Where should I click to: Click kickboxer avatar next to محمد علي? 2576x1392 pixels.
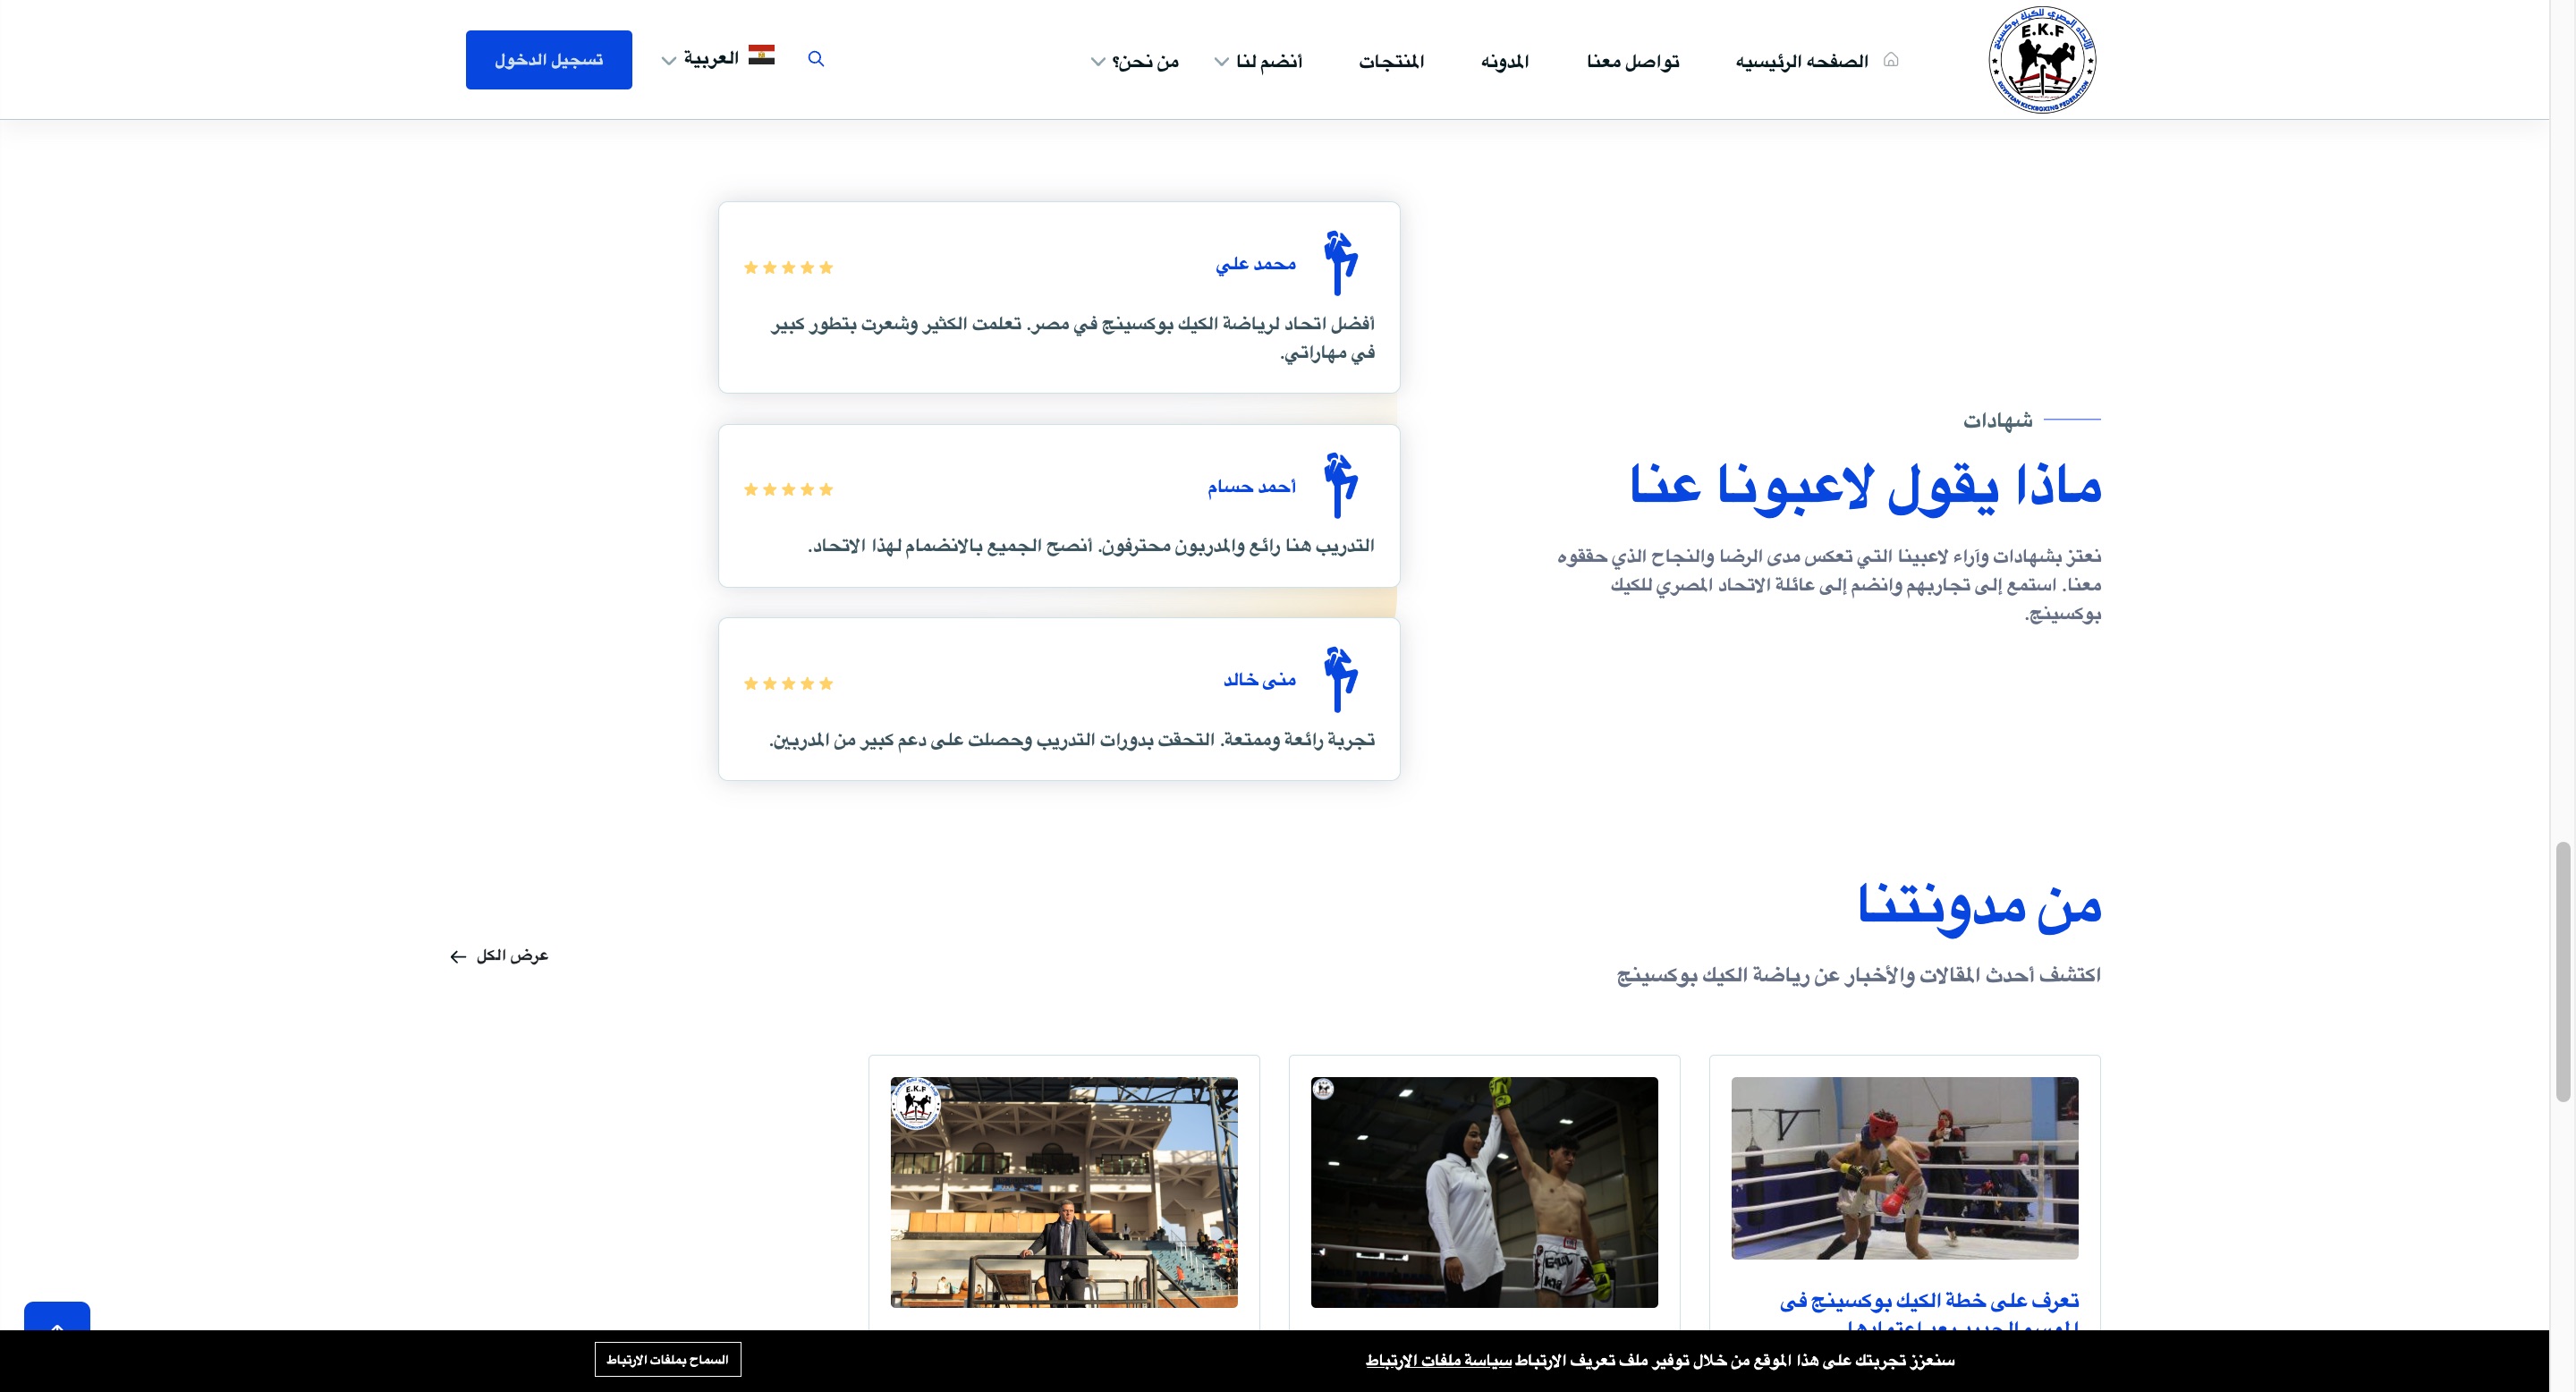point(1340,263)
